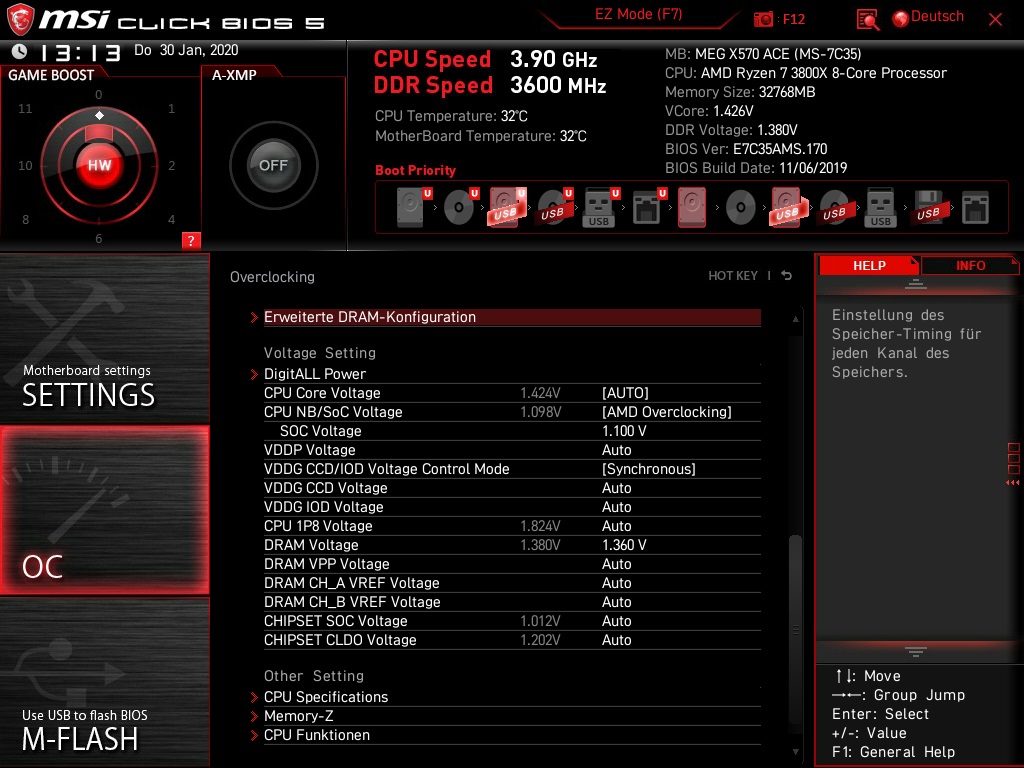Edit DRAM CH_A VREF Voltage value
The image size is (1024, 768).
tap(616, 583)
